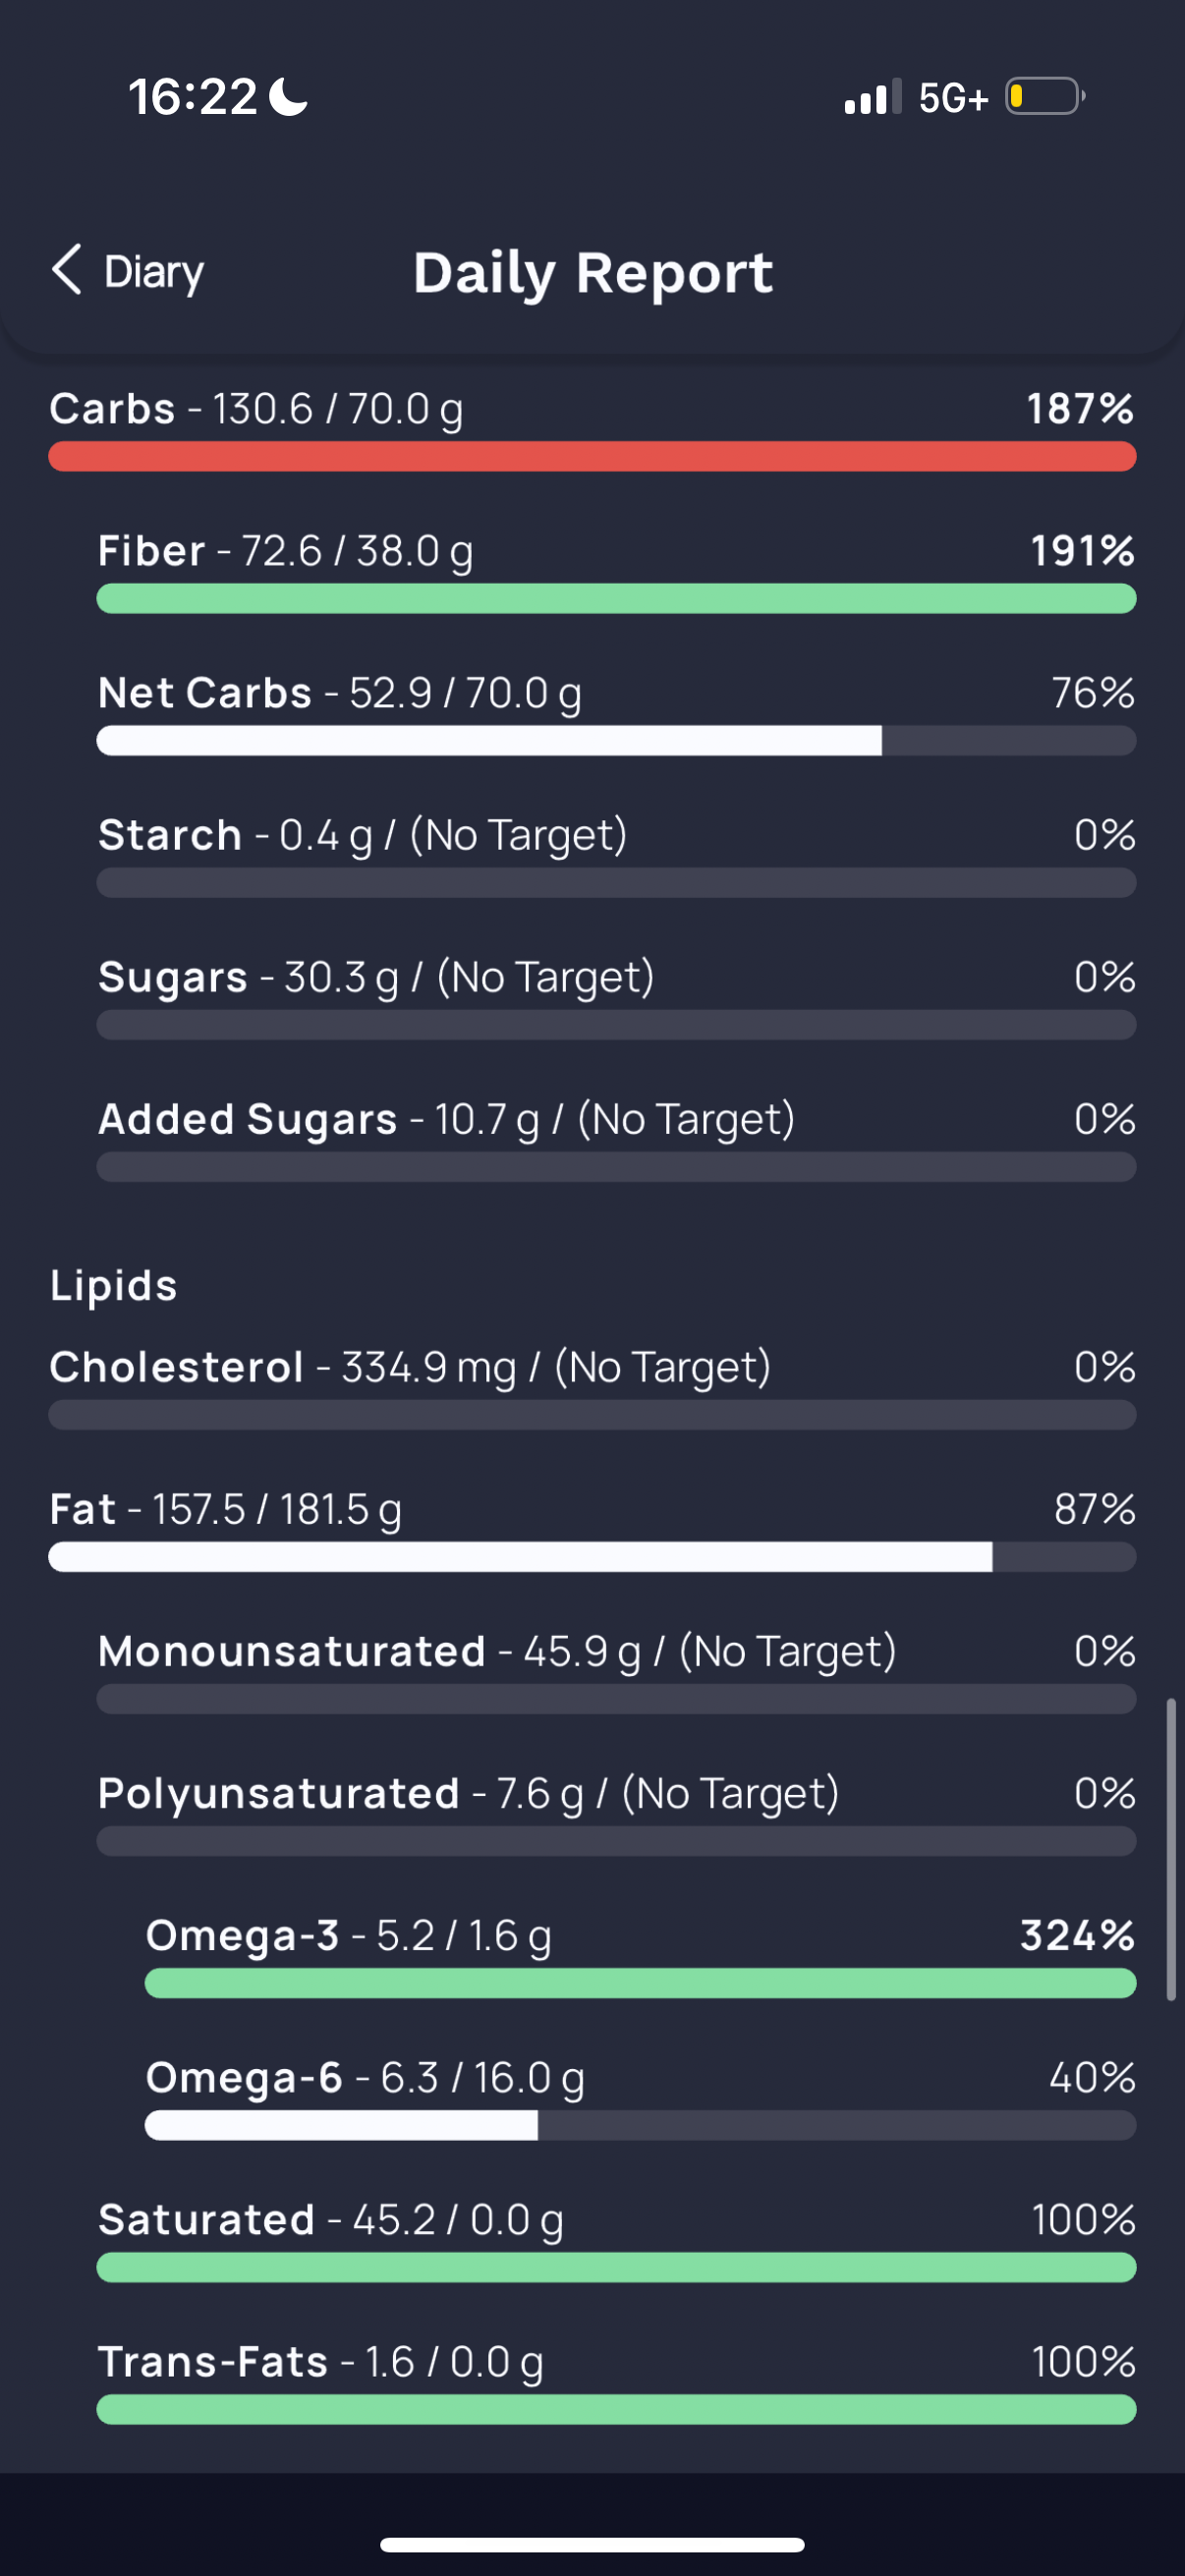The width and height of the screenshot is (1185, 2576).
Task: Open the Fiber nutrient details
Action: click(x=616, y=572)
